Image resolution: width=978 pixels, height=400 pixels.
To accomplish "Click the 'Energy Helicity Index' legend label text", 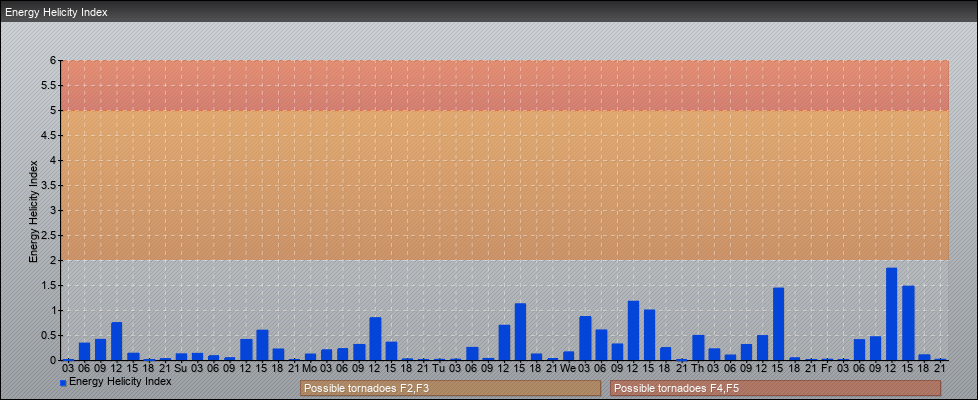I will (120, 381).
